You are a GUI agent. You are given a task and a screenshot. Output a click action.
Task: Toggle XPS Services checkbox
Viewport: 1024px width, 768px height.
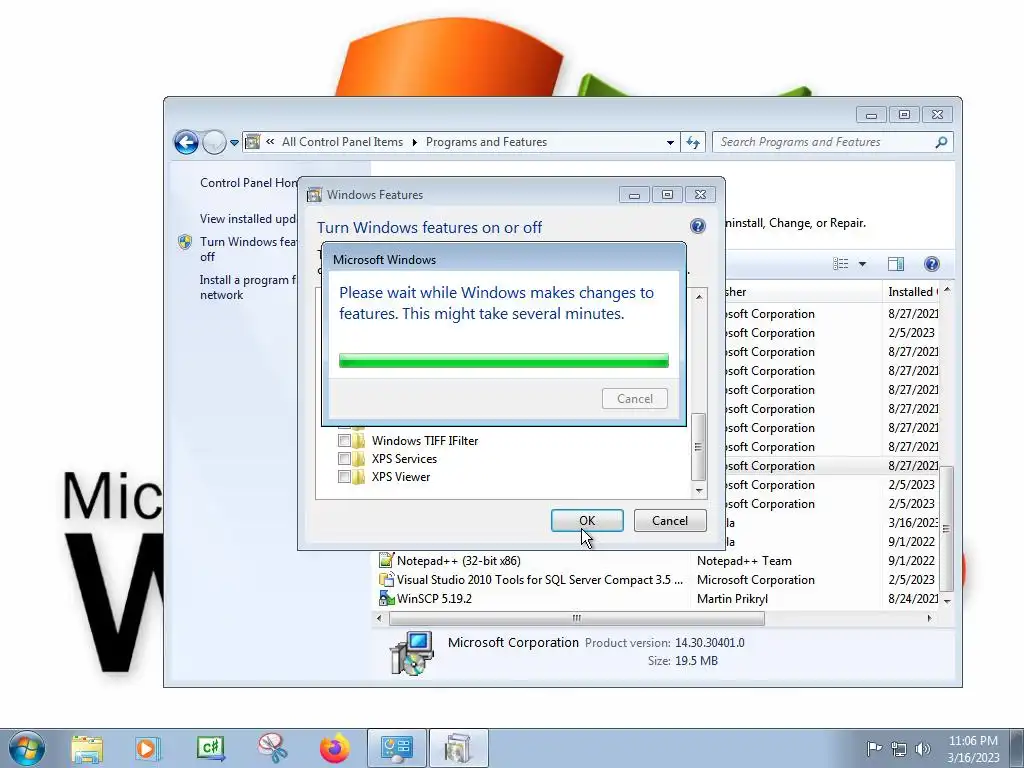(x=344, y=458)
